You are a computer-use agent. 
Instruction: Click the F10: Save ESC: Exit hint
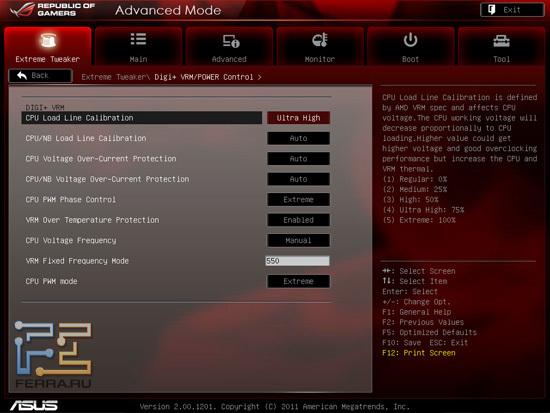click(x=425, y=342)
